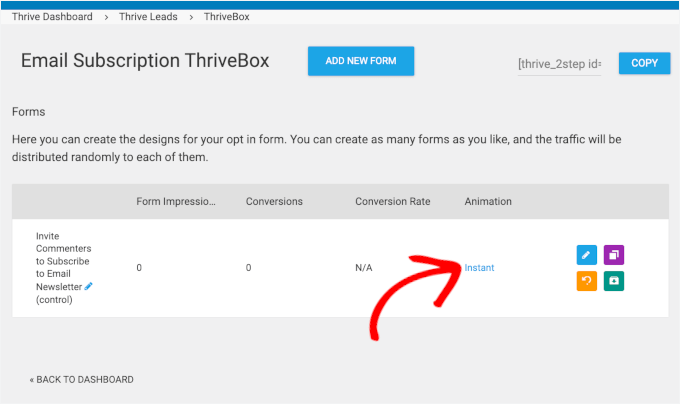Image resolution: width=680 pixels, height=404 pixels.
Task: Click the thrive_2step shortcode field
Action: point(559,63)
